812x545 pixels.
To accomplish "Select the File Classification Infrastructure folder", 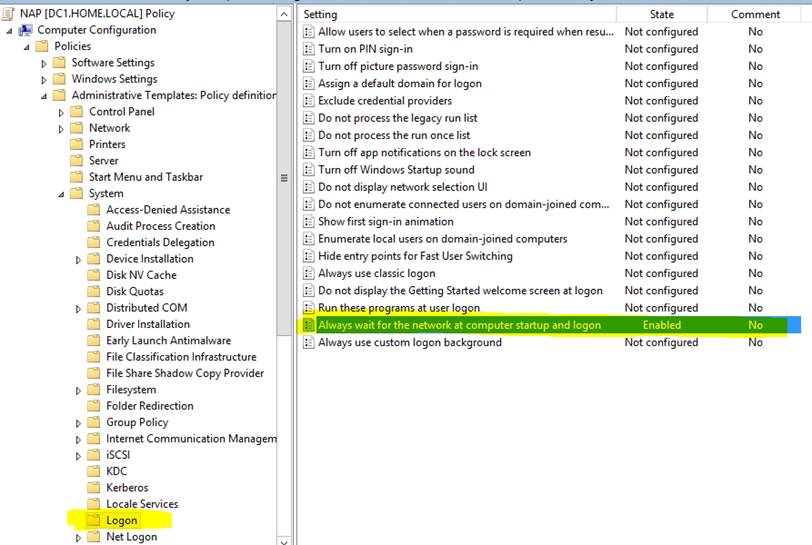I will point(181,357).
